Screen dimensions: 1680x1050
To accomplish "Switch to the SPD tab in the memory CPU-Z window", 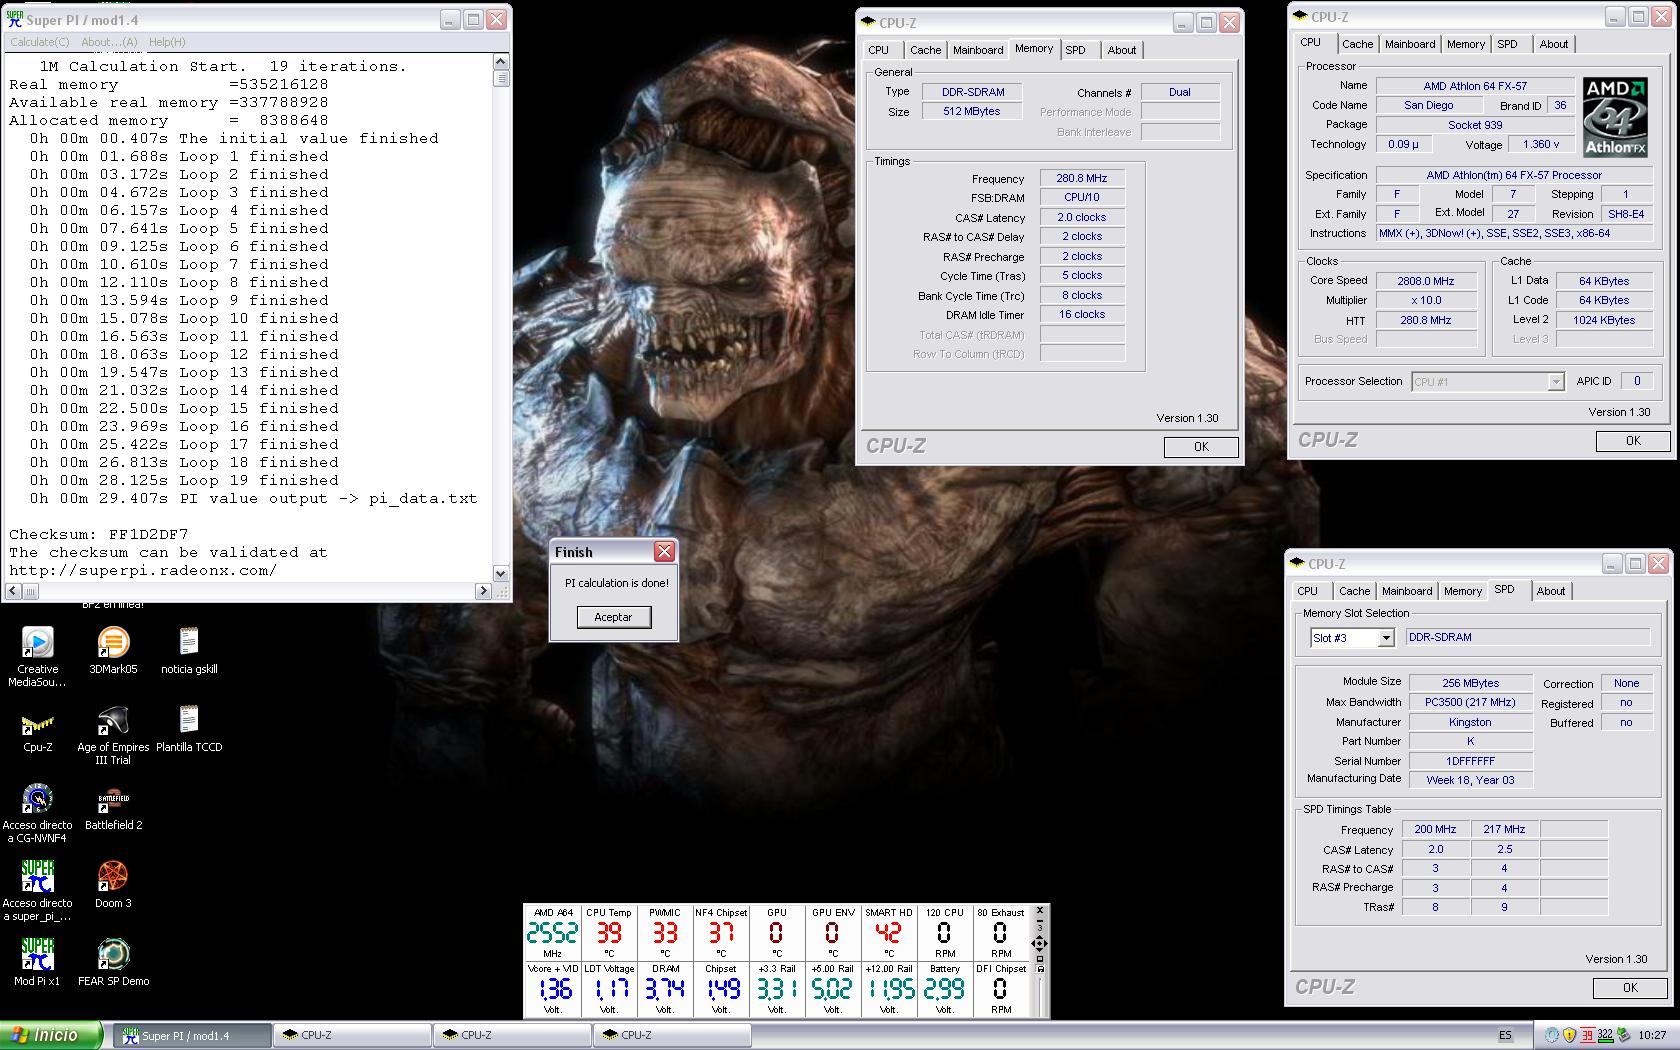I will [1075, 50].
